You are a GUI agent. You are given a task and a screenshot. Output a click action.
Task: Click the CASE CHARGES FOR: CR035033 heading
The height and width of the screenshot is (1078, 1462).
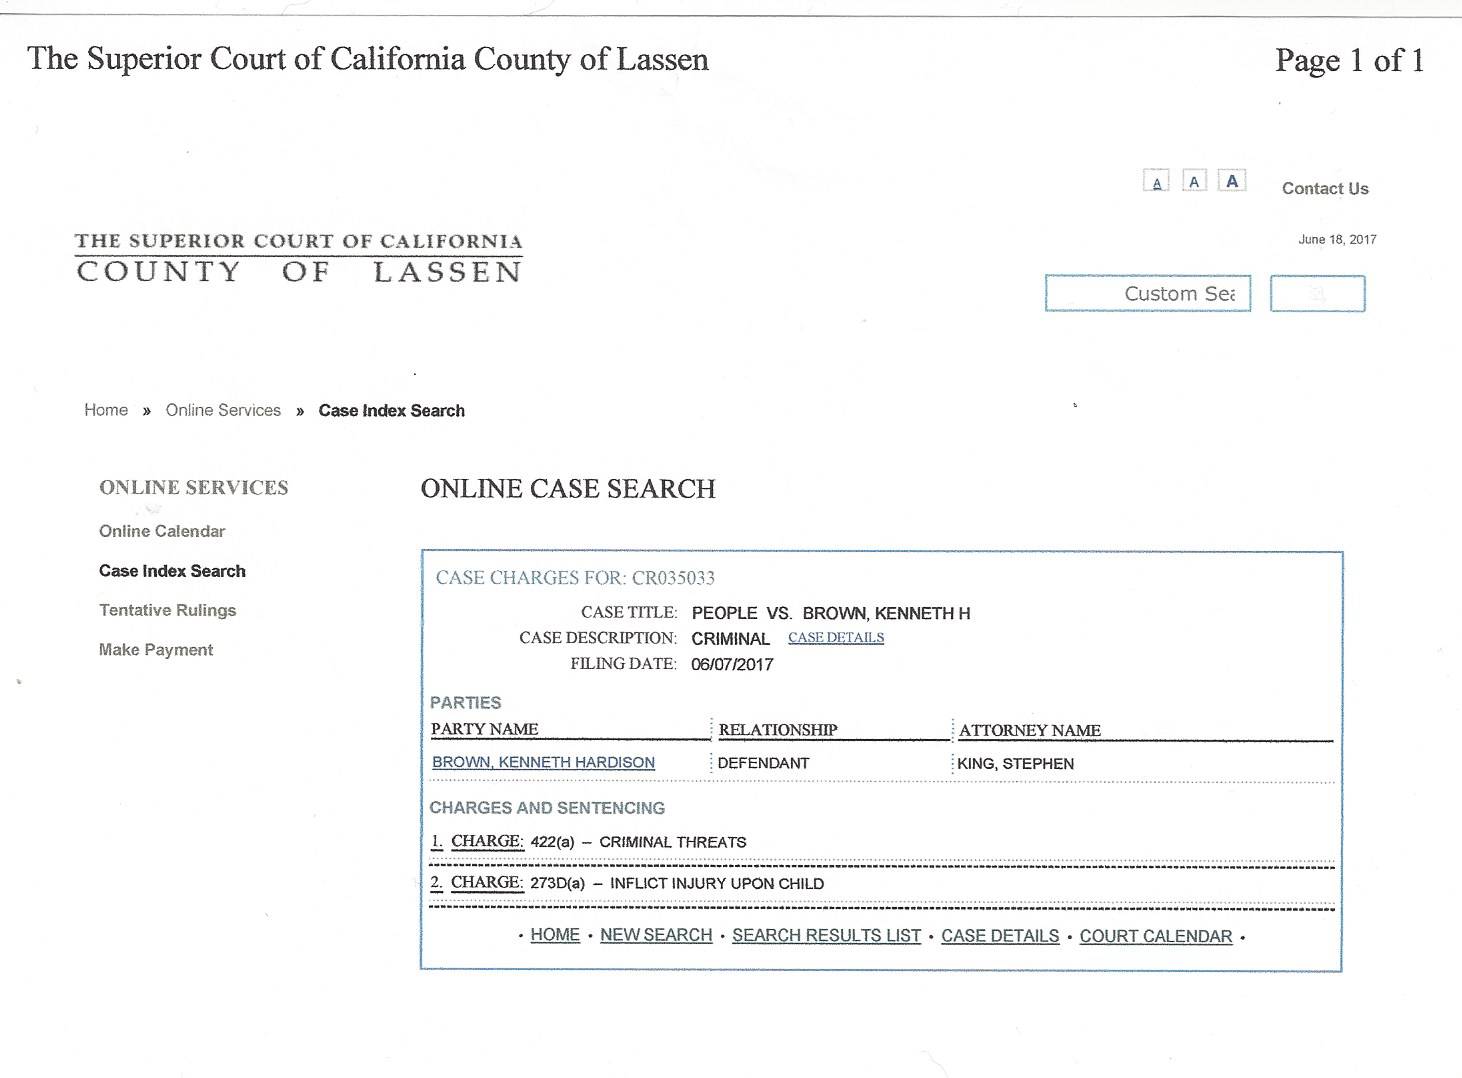click(x=575, y=578)
